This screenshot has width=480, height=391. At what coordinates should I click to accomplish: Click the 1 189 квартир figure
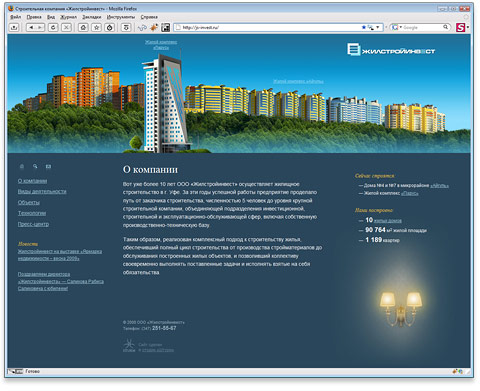[x=382, y=240]
